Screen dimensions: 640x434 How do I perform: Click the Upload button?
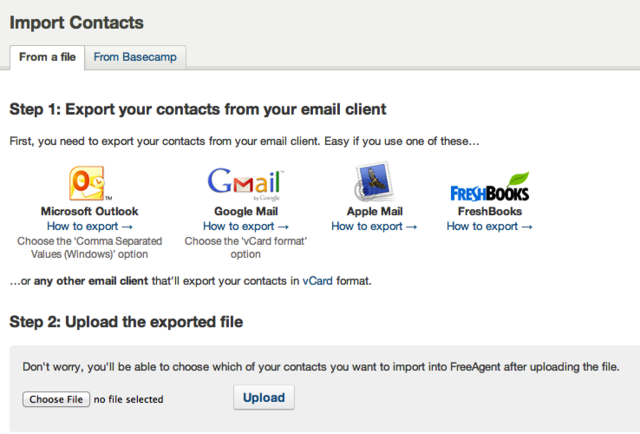(264, 398)
